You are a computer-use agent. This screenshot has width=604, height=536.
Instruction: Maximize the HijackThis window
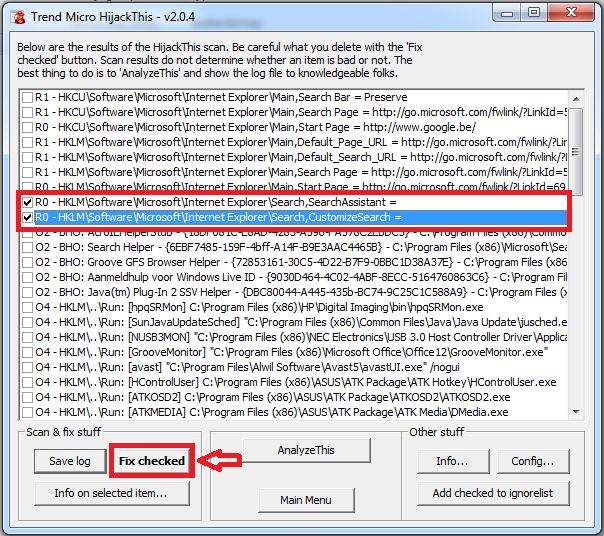534,13
